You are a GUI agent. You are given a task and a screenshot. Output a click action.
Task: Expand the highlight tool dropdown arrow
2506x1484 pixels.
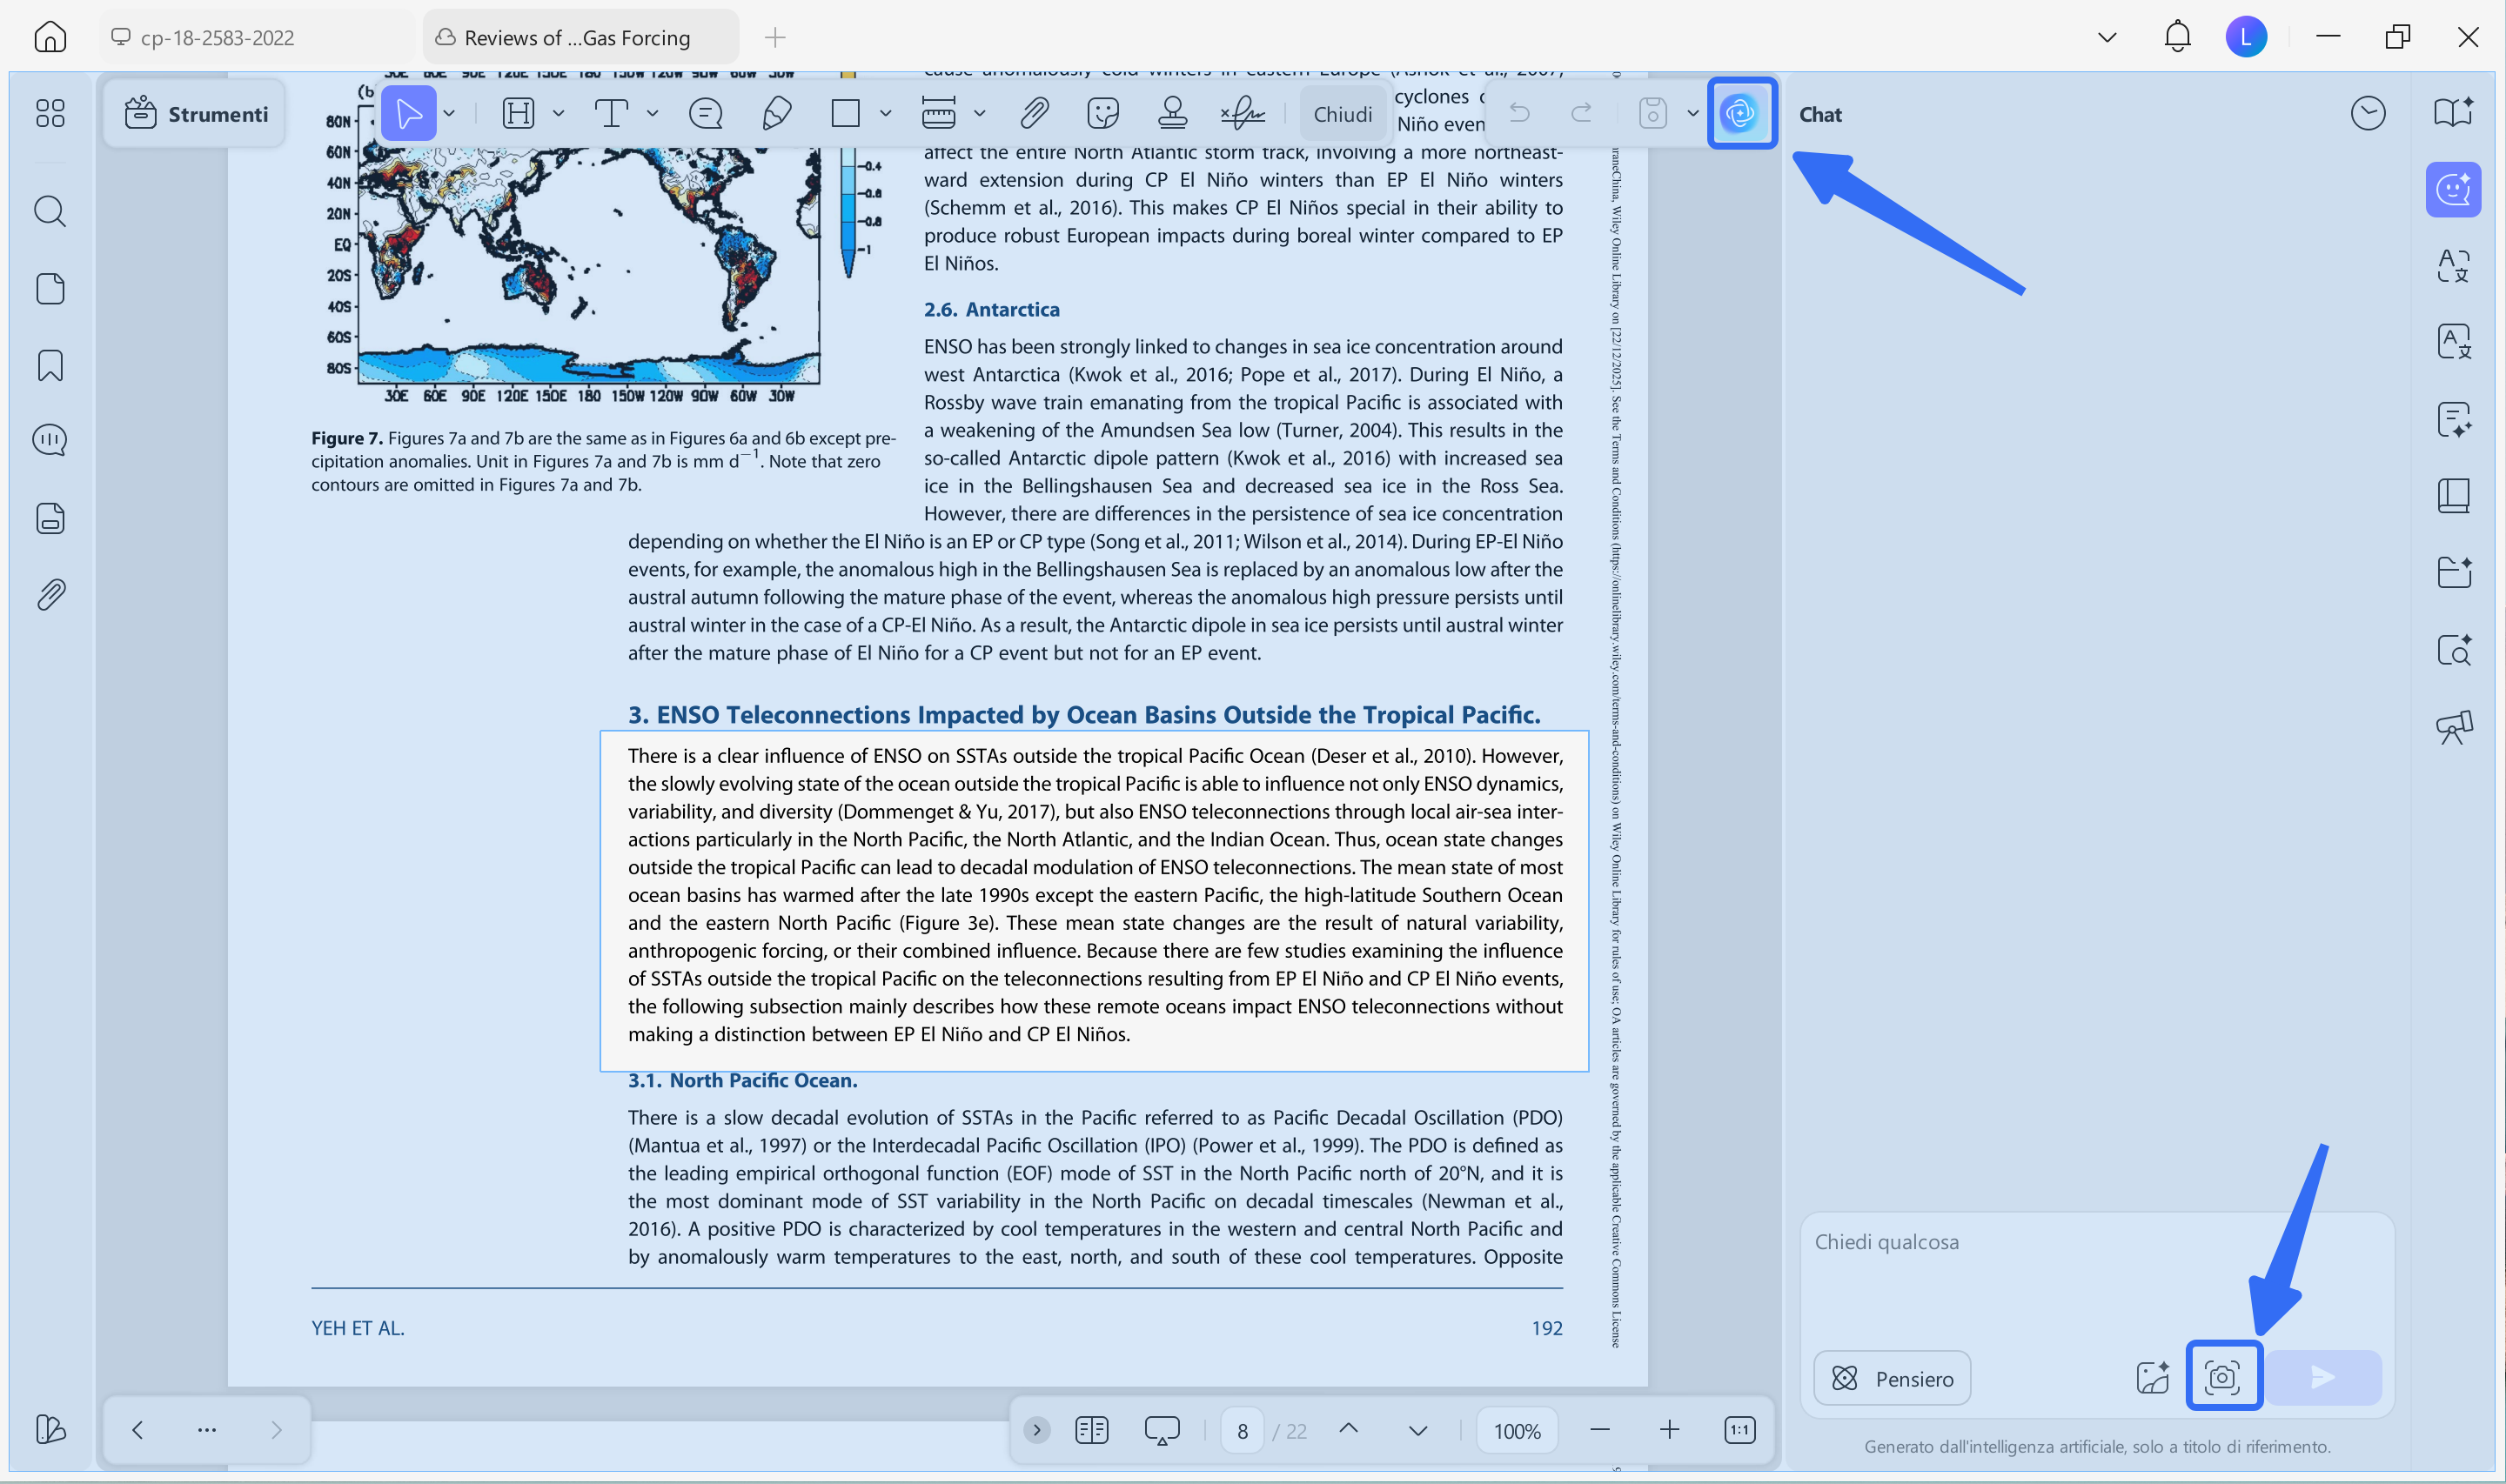(558, 113)
